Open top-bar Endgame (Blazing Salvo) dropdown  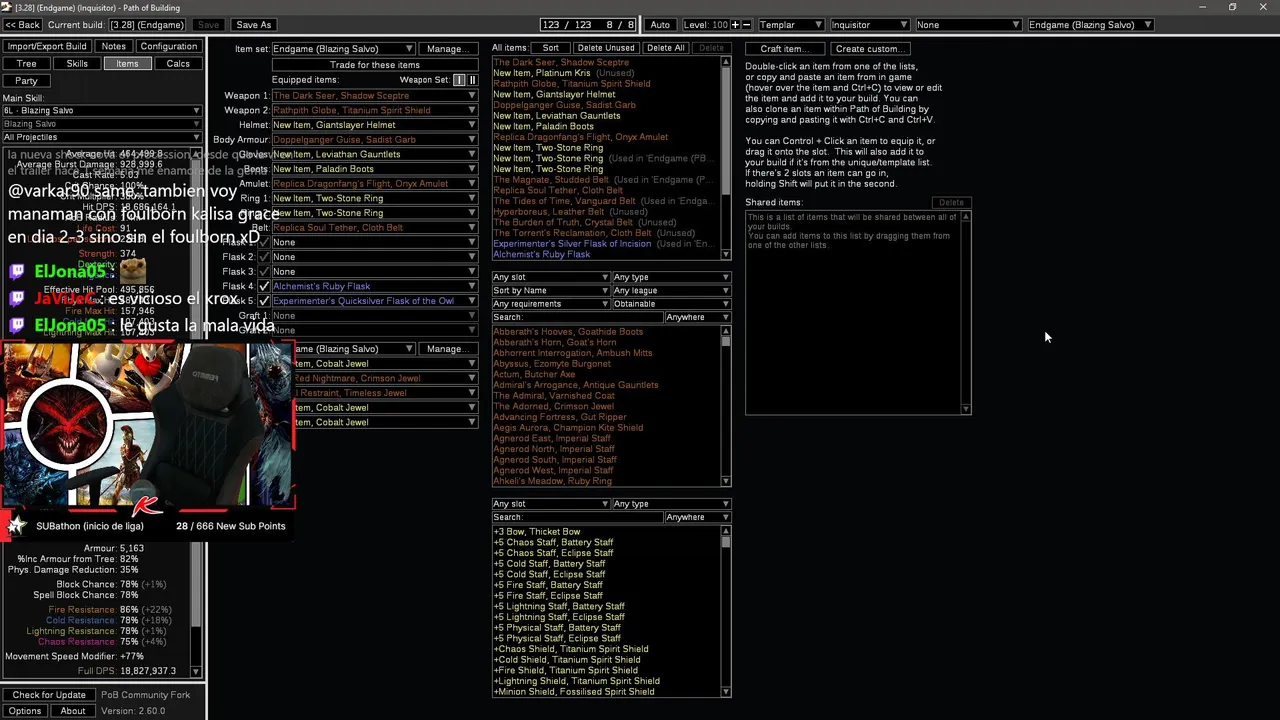(1090, 25)
